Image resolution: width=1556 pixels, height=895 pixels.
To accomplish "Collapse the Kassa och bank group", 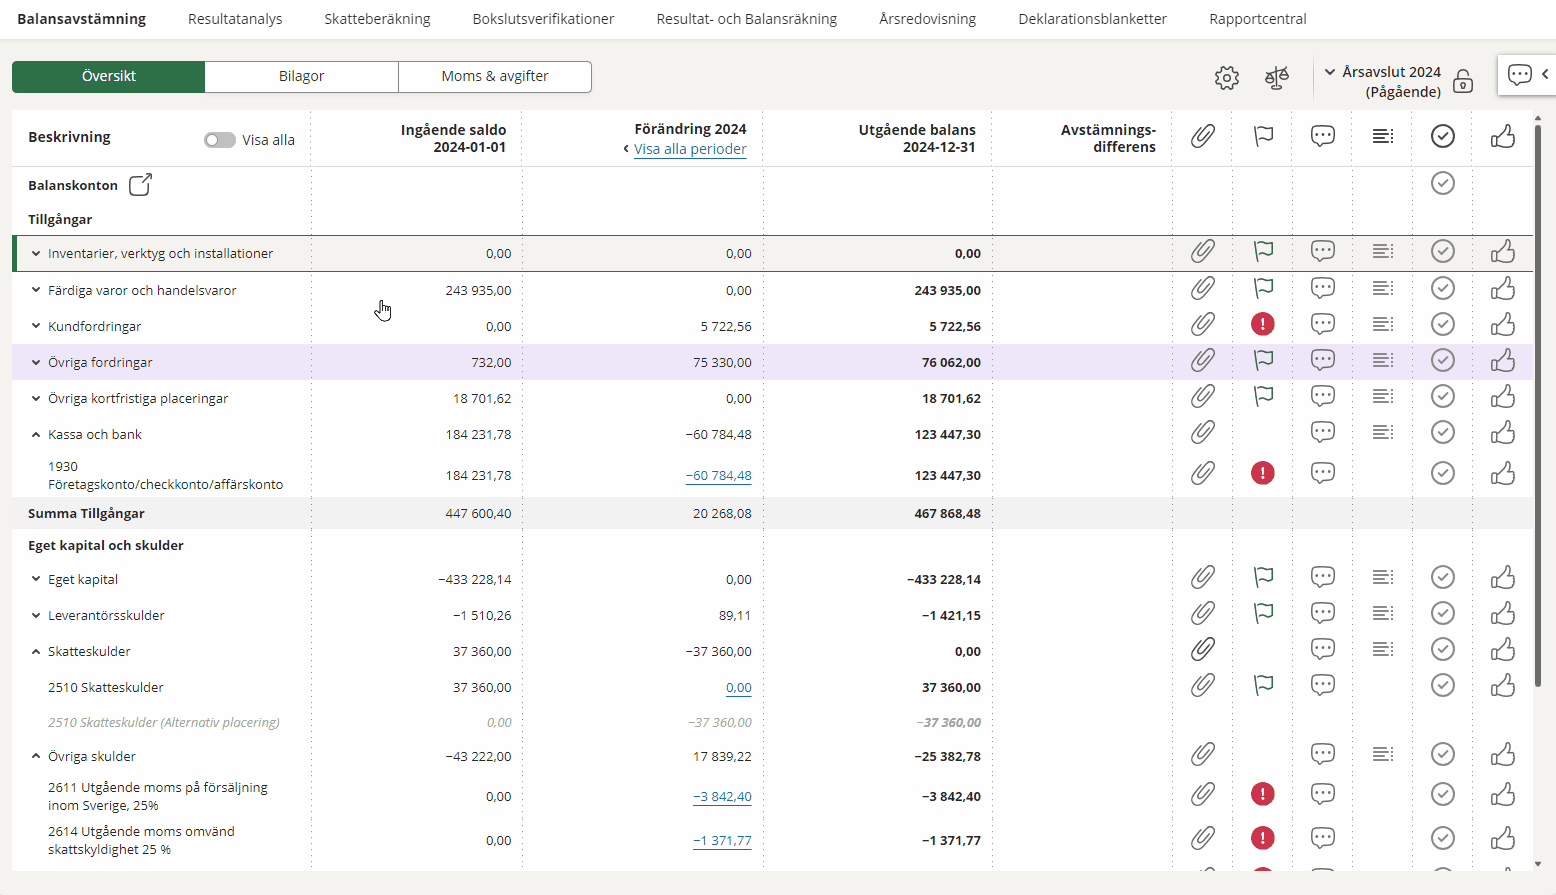I will [36, 435].
